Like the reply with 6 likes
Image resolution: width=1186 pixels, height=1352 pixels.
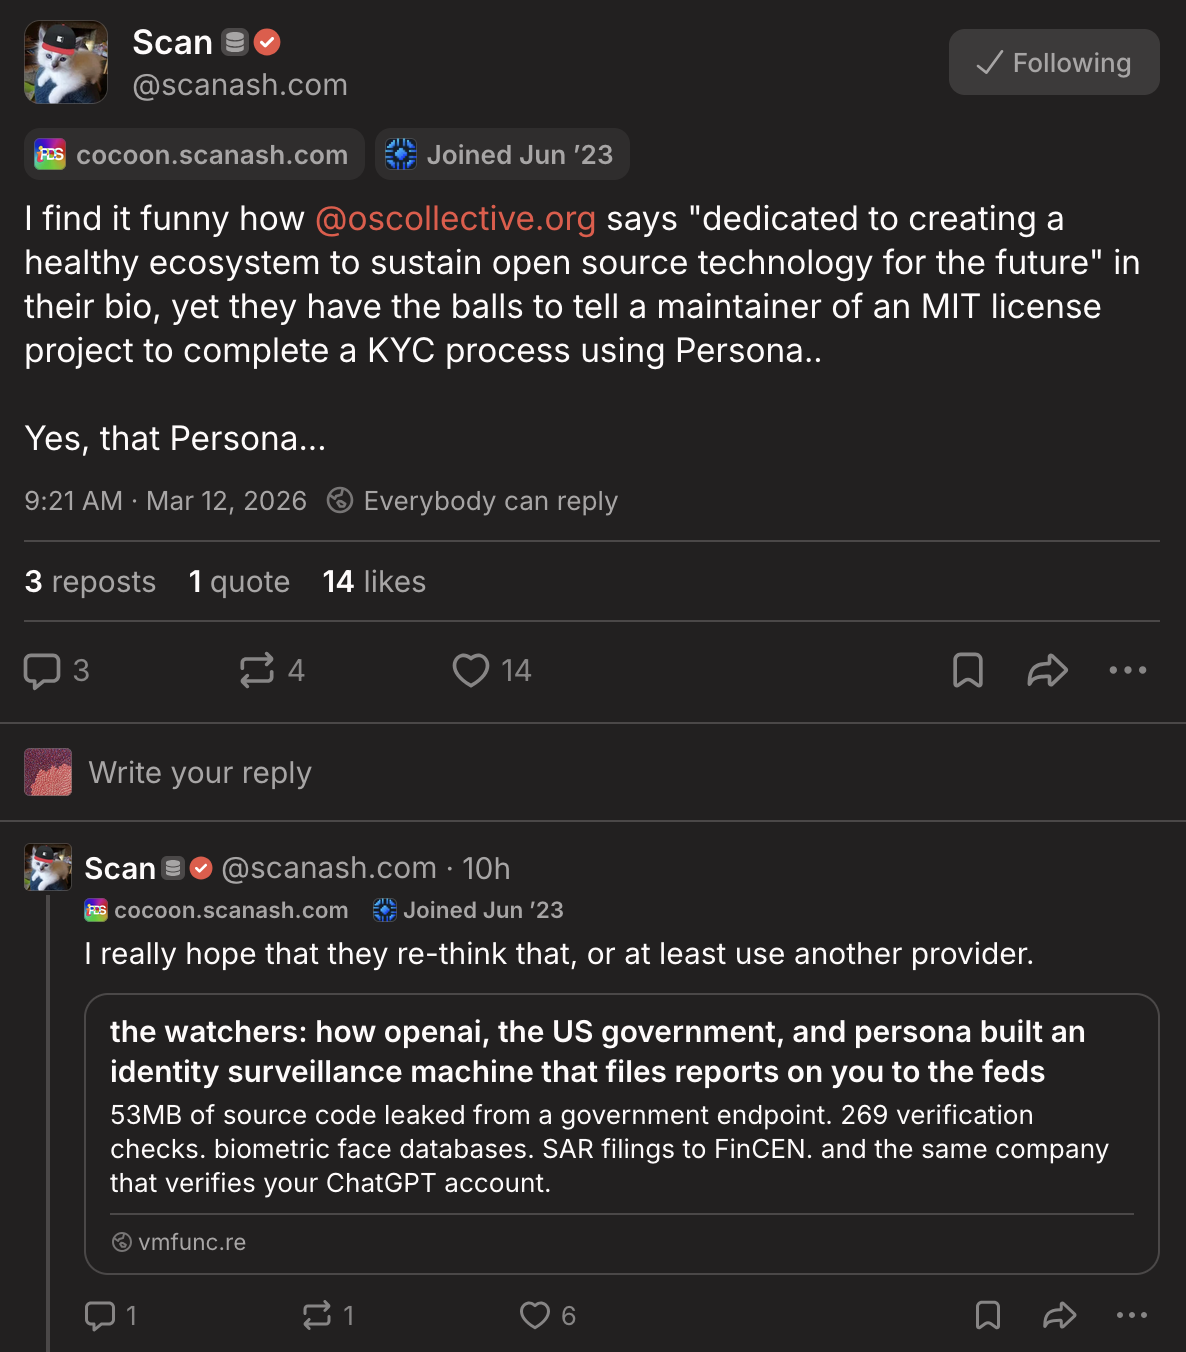pyautogui.click(x=535, y=1316)
